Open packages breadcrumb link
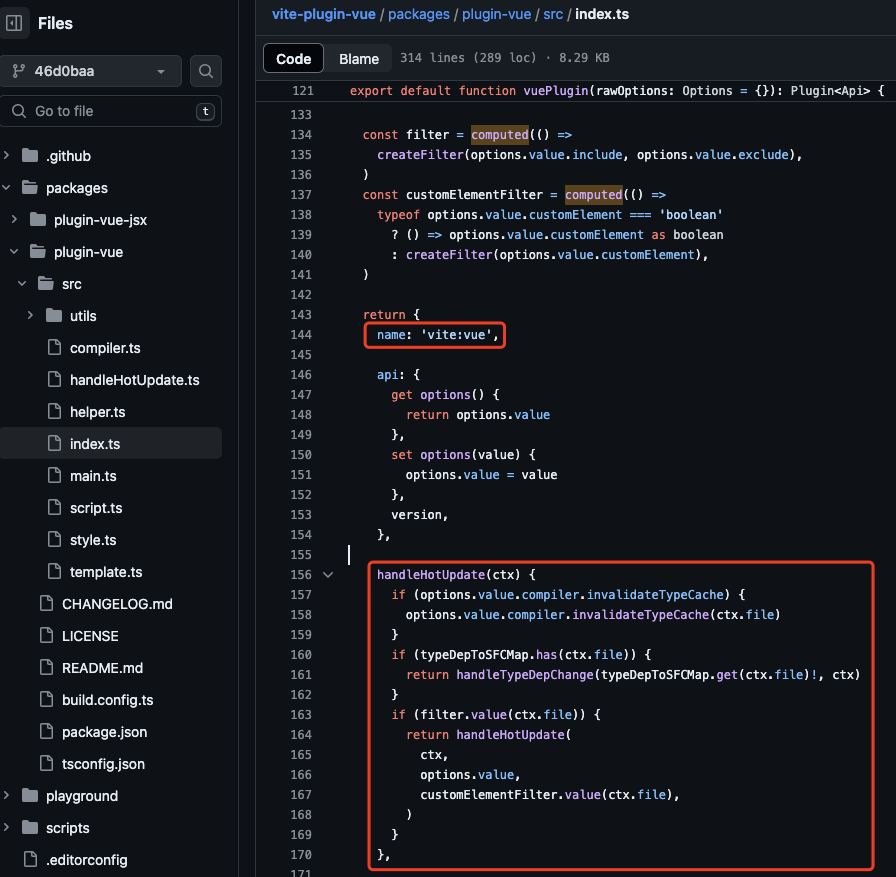Viewport: 896px width, 877px height. (x=419, y=14)
